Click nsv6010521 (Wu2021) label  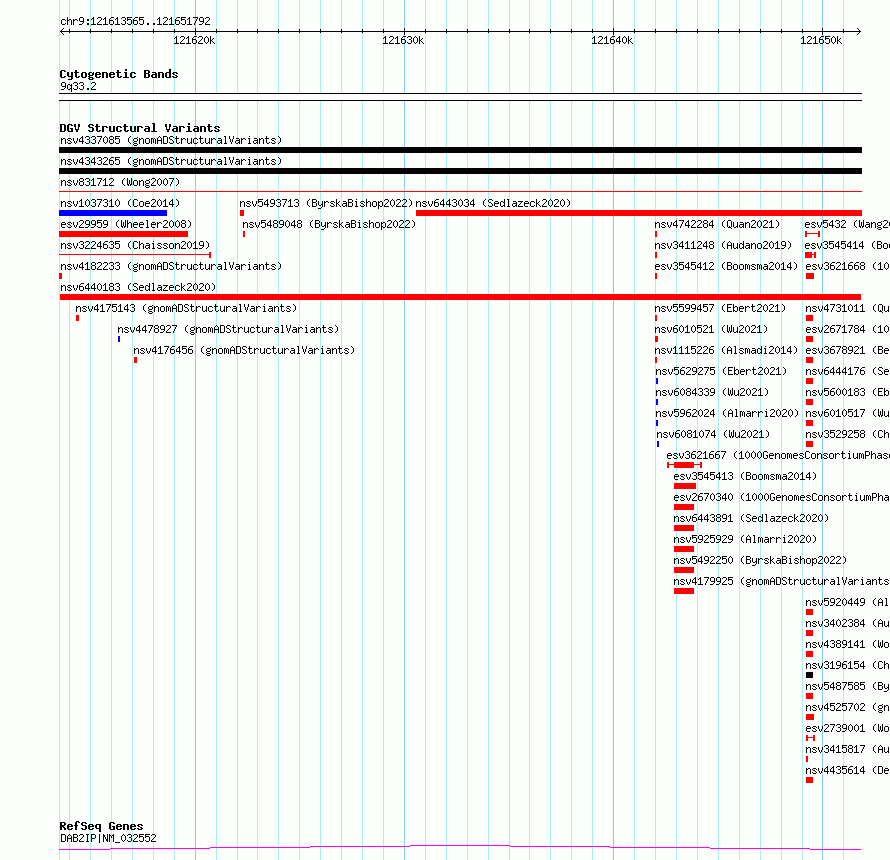click(711, 329)
